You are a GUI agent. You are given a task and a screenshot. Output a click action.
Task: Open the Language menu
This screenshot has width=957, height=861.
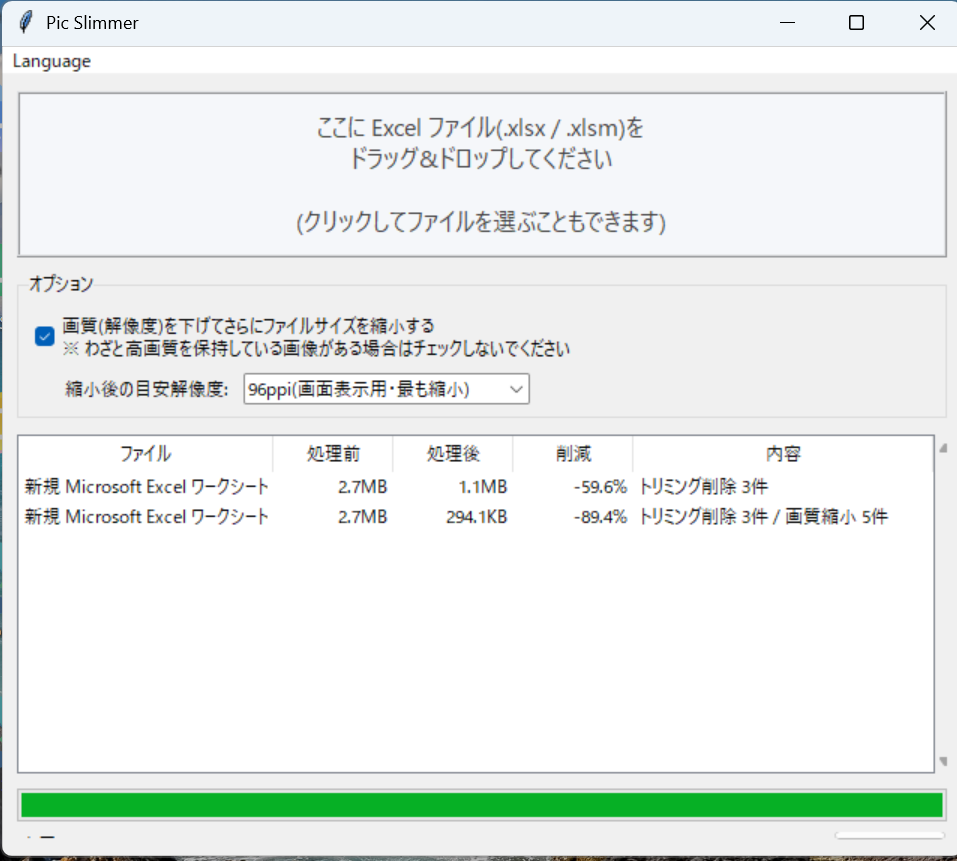52,61
